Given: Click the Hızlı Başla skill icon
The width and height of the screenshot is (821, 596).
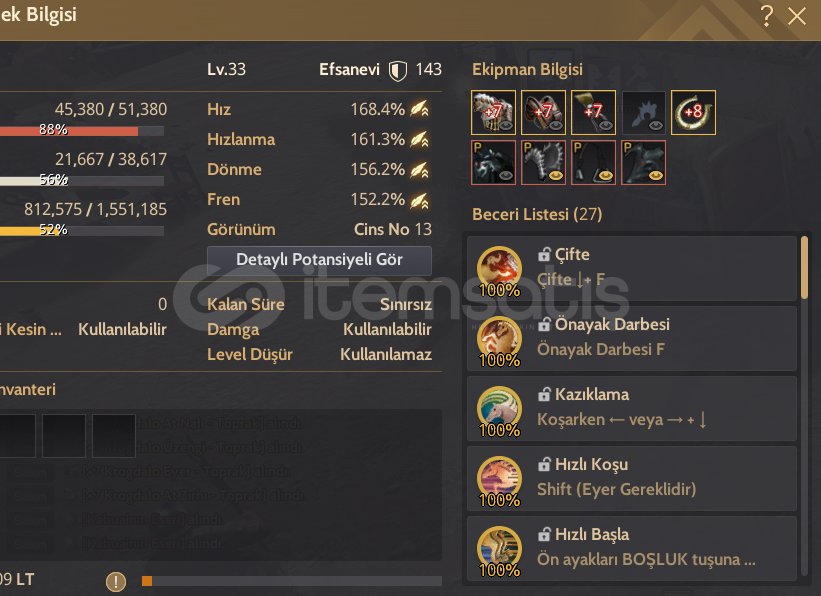Looking at the screenshot, I should [x=499, y=548].
